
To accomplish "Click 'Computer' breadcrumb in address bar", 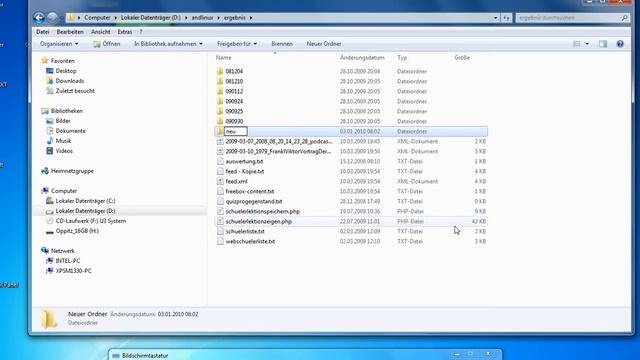I will tap(97, 18).
